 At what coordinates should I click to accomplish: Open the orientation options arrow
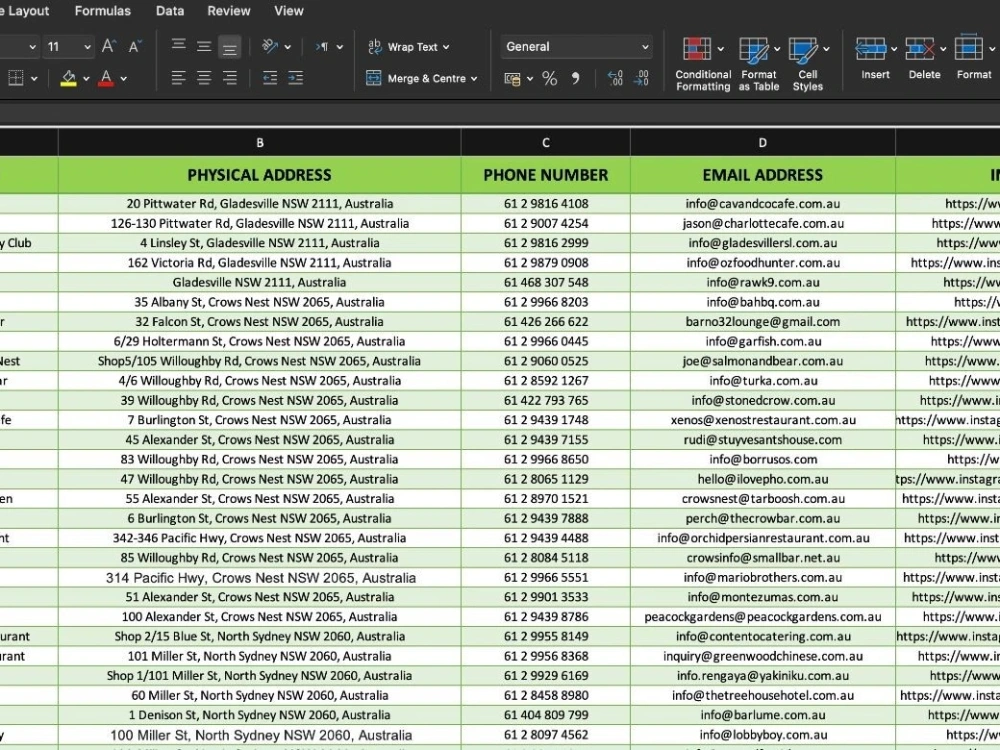point(288,47)
